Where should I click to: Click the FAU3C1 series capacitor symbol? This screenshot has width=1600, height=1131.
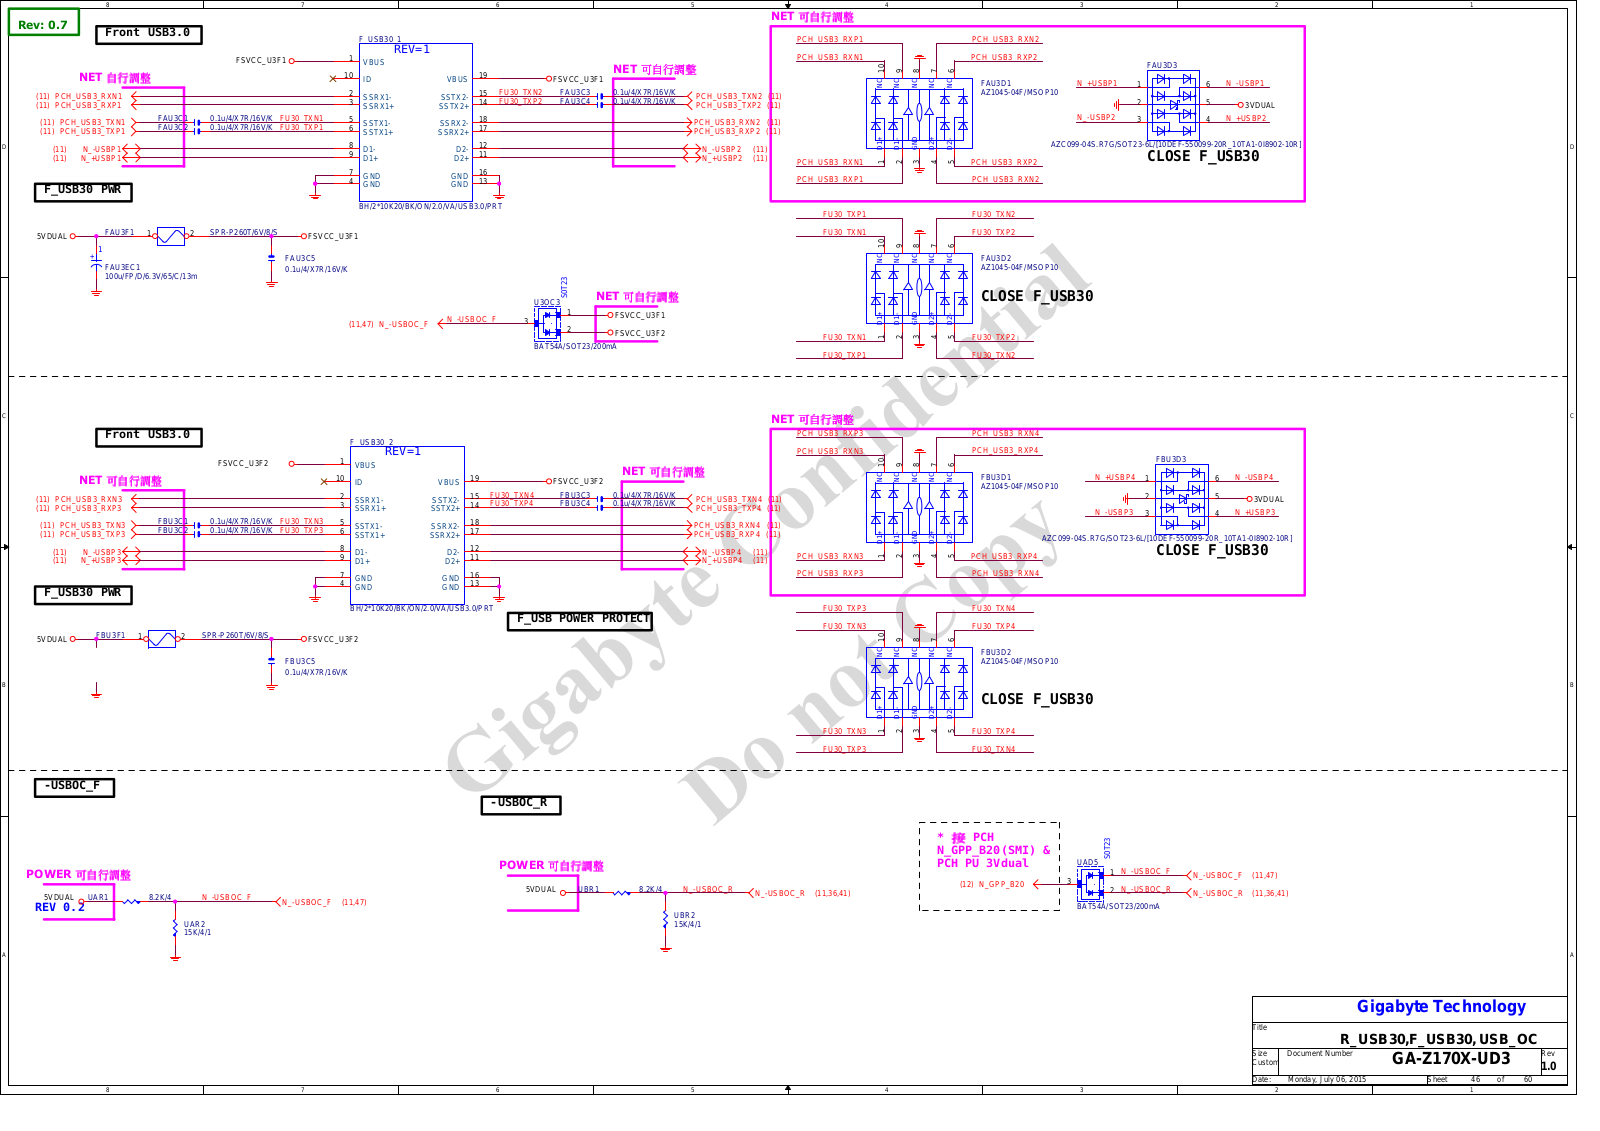pyautogui.click(x=197, y=123)
